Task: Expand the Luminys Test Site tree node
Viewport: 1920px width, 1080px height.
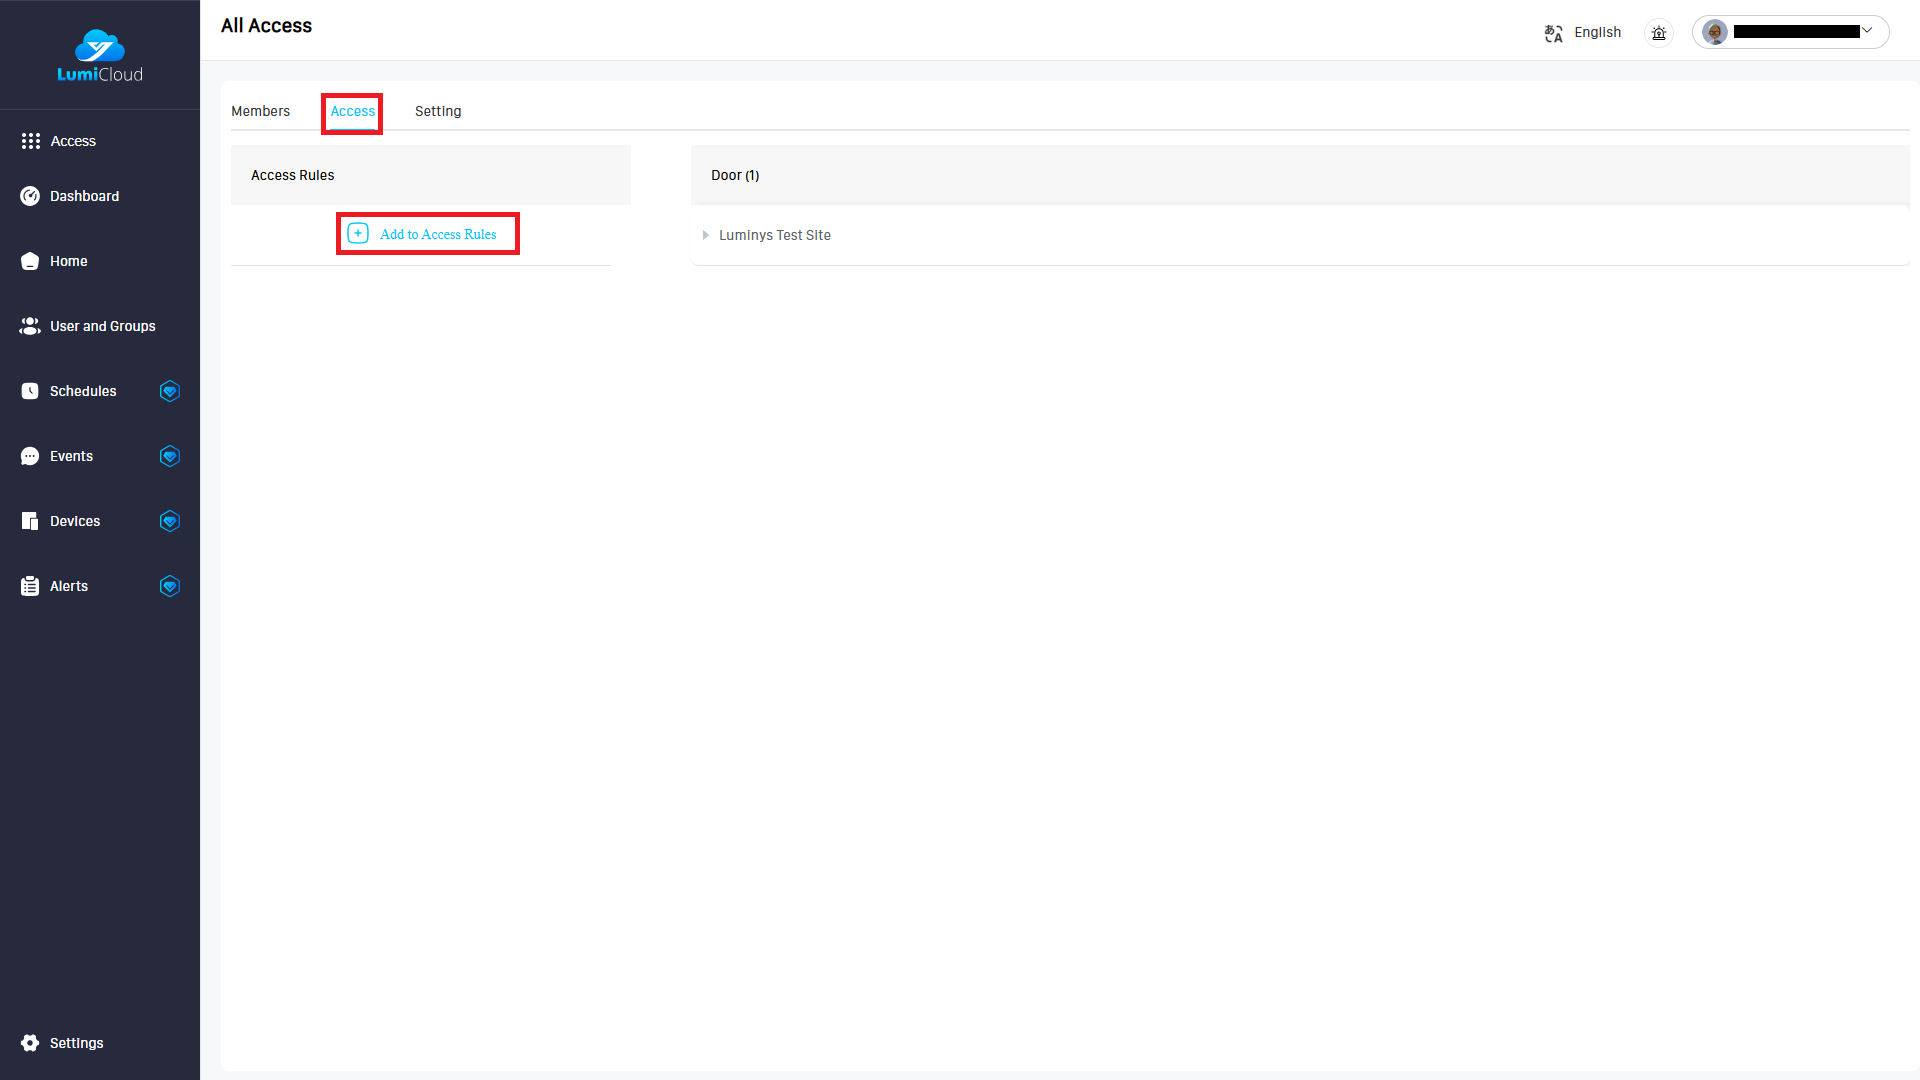Action: tap(706, 235)
